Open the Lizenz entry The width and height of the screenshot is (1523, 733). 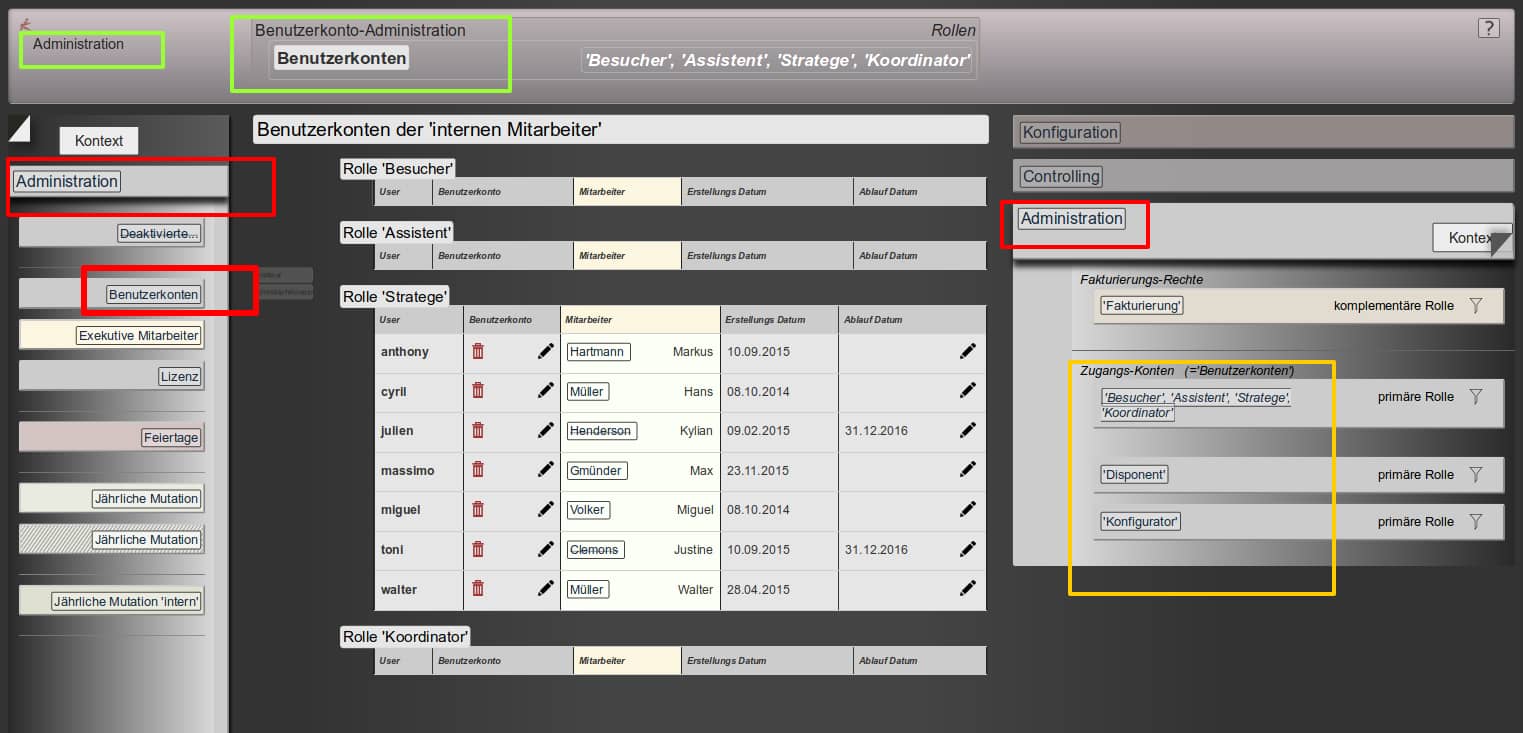tap(179, 377)
